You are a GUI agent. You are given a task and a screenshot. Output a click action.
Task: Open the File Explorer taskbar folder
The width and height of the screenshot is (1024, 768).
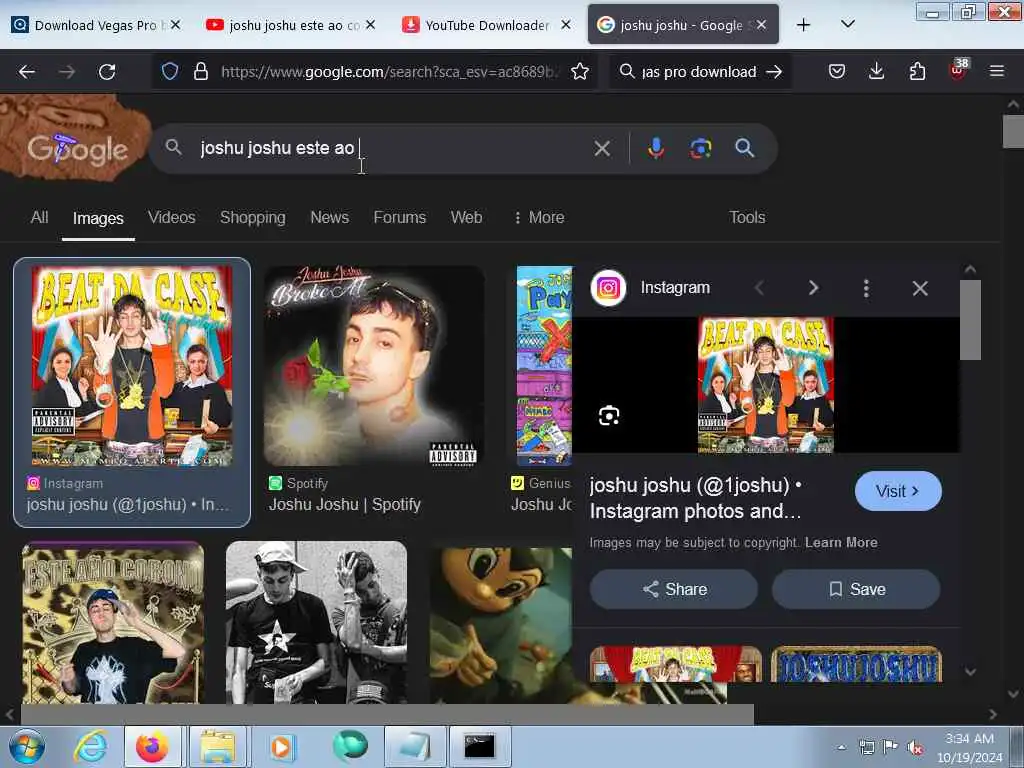(x=217, y=746)
